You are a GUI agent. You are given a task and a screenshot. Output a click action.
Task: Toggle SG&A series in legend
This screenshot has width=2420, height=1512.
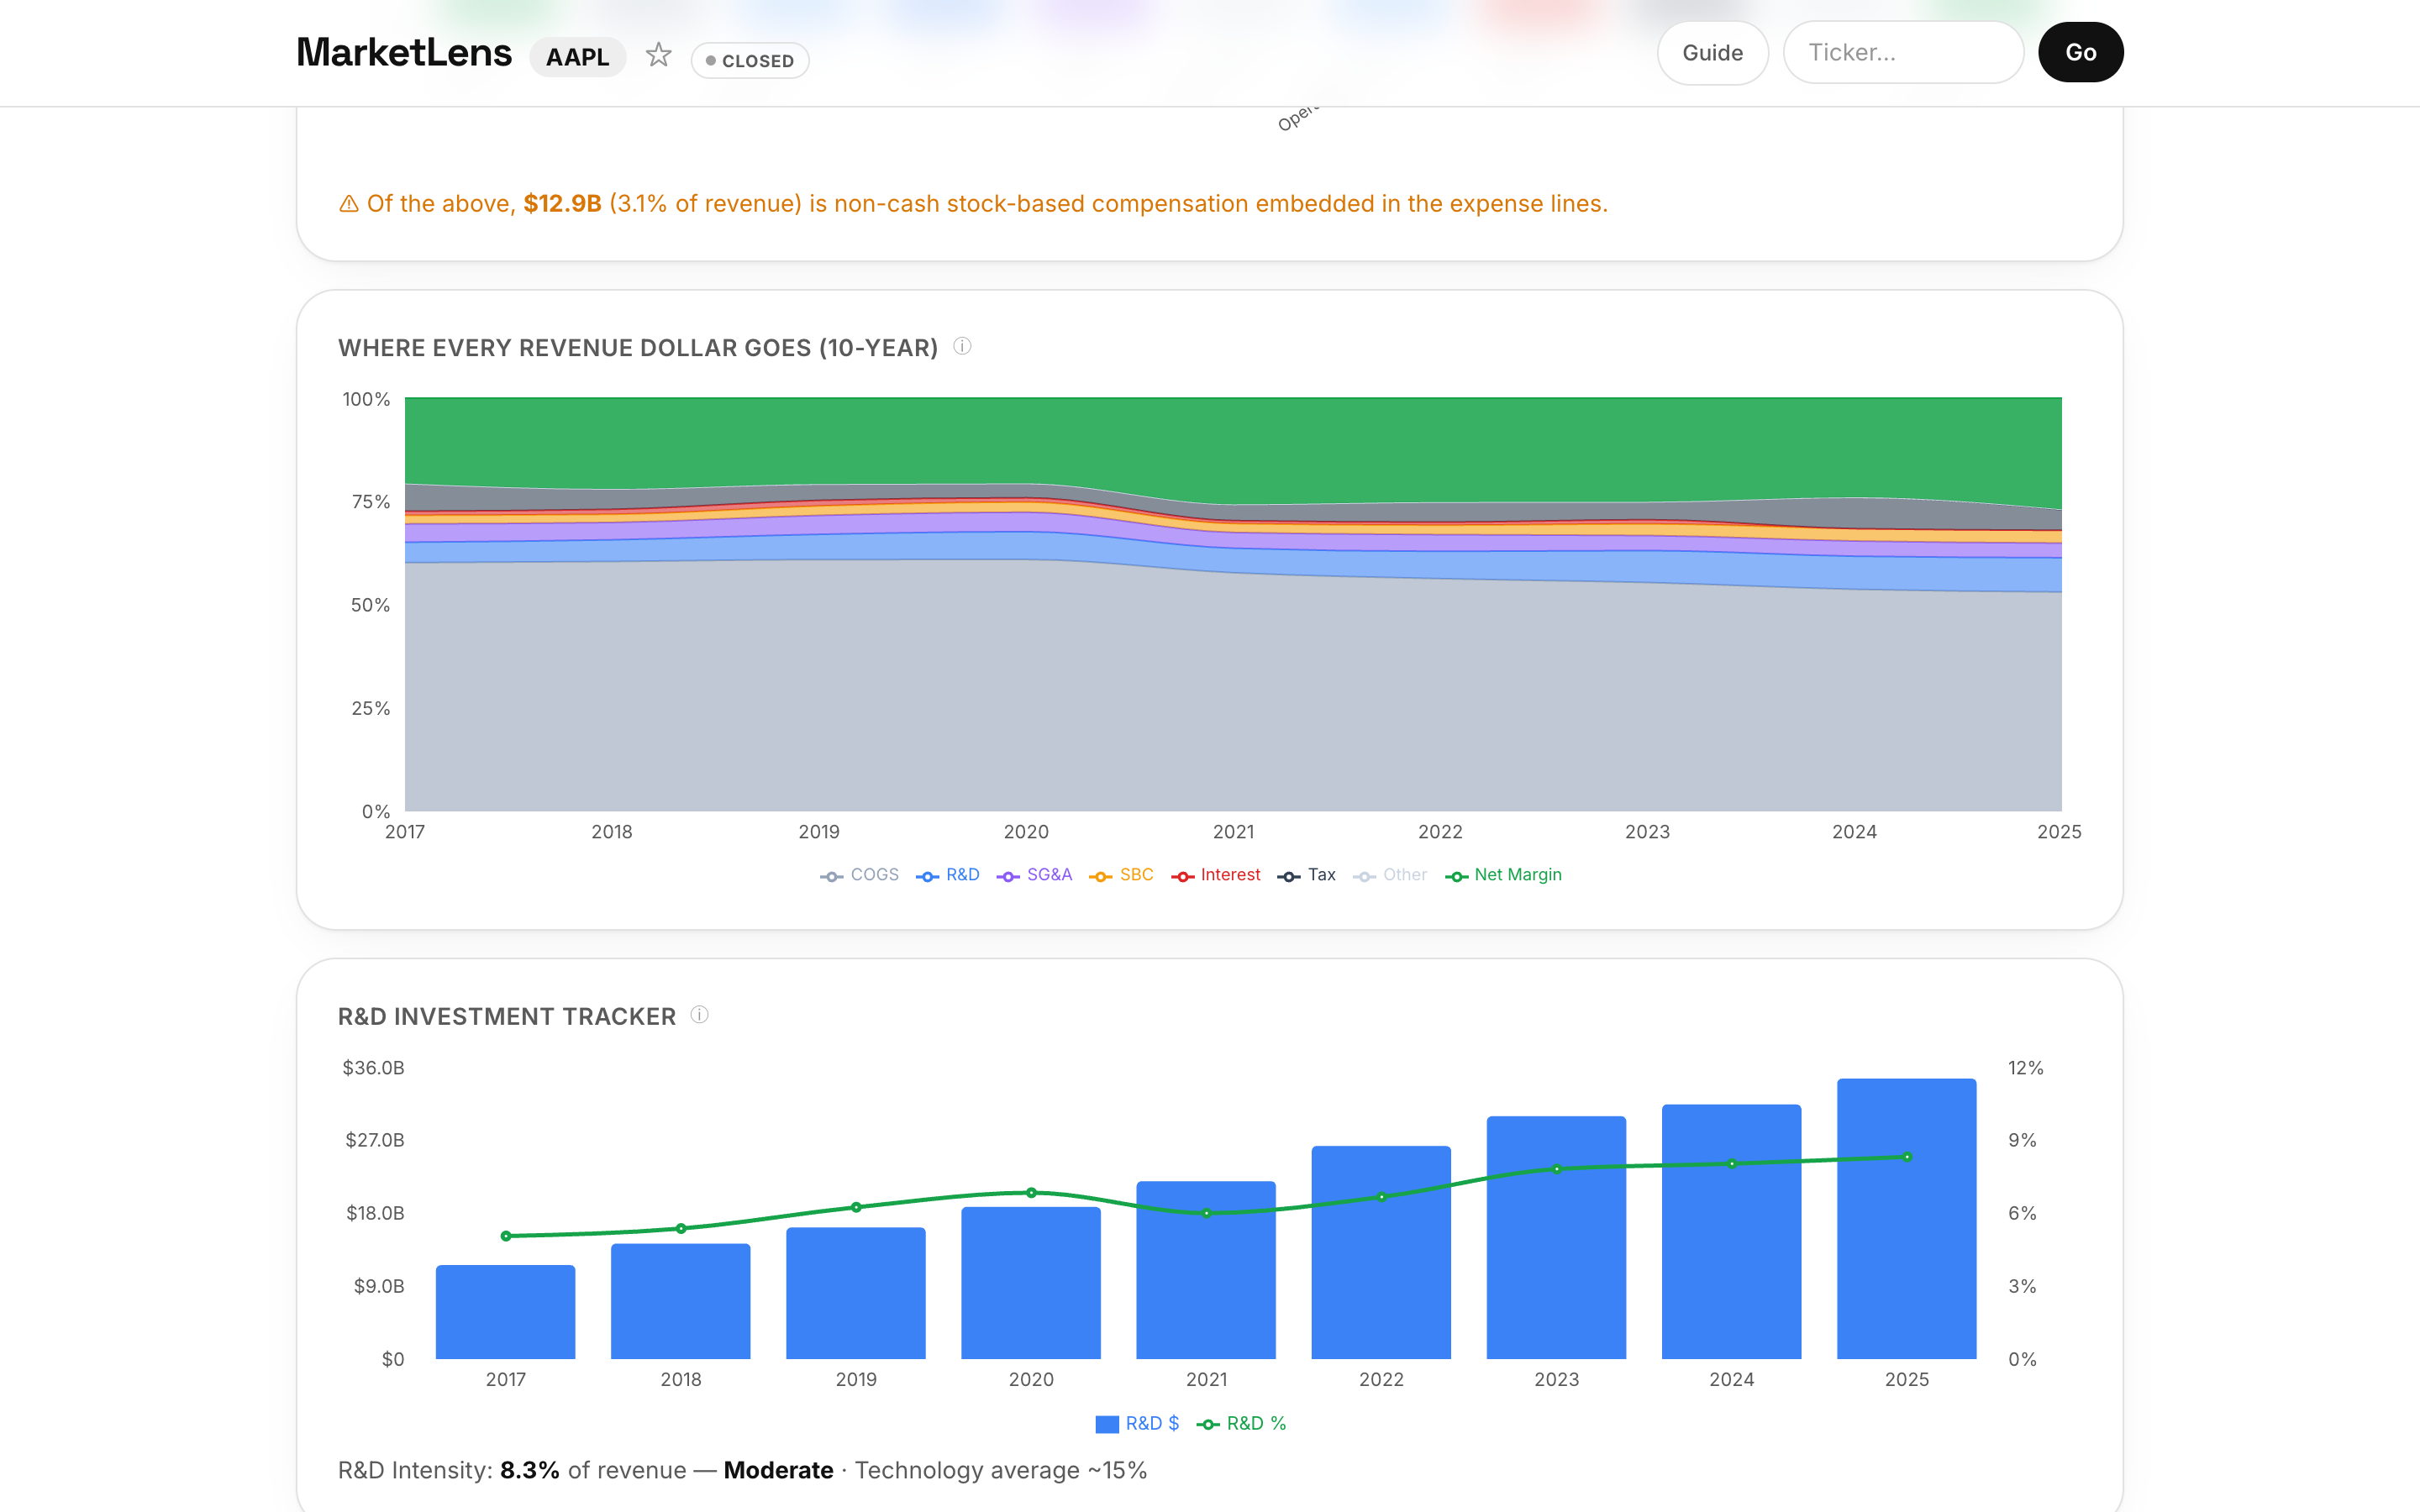[x=1034, y=875]
